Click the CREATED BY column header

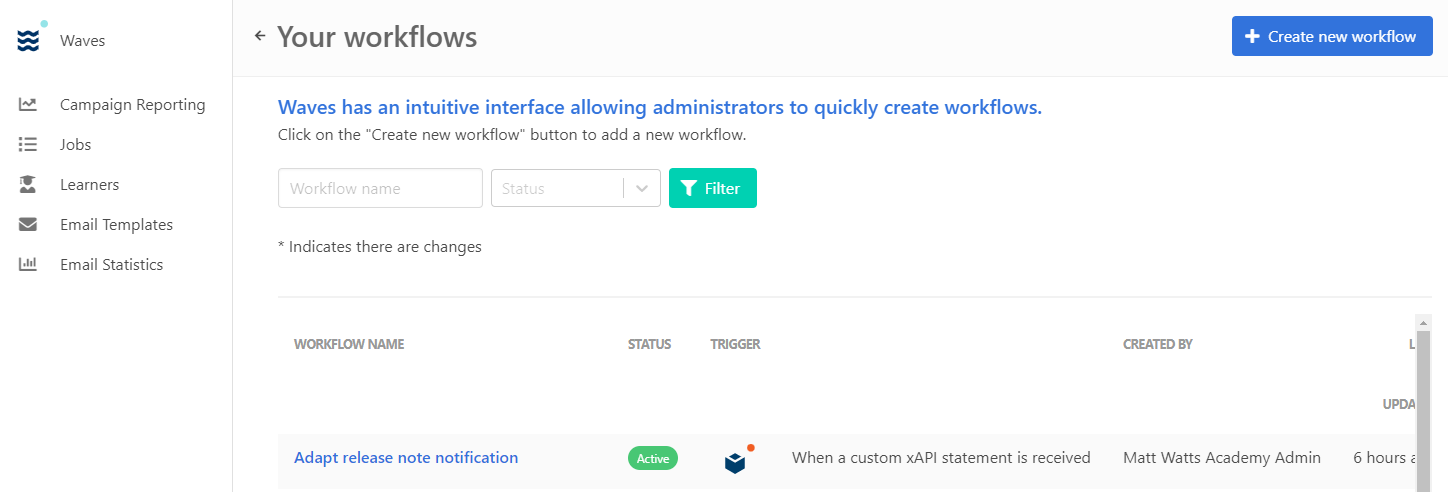point(1158,344)
